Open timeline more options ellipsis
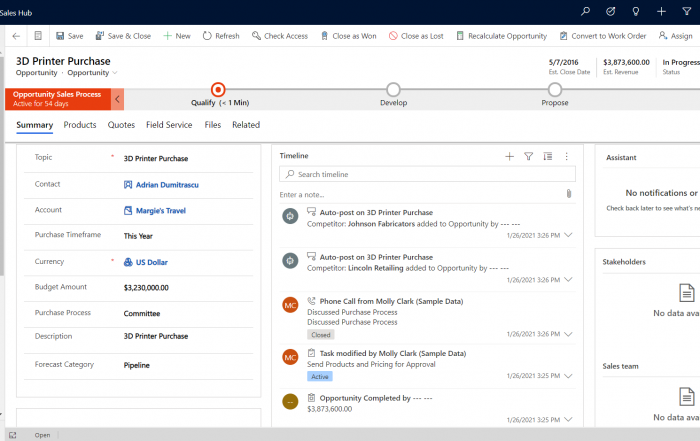 (x=567, y=156)
